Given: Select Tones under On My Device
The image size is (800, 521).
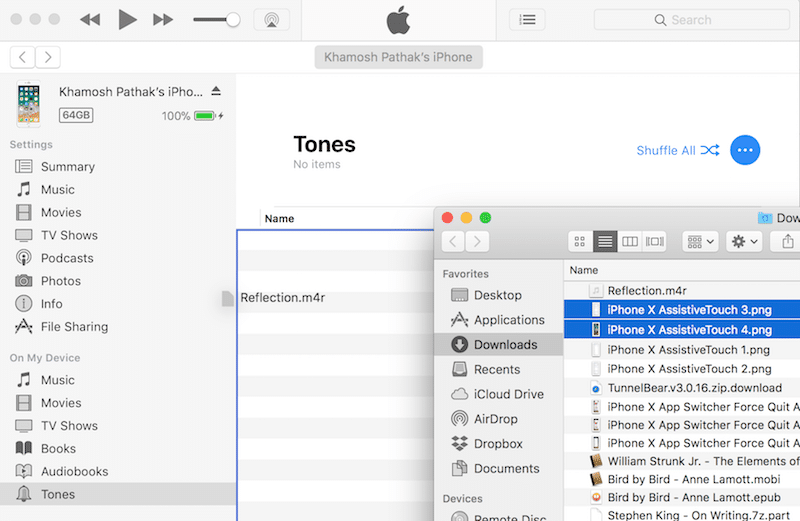Looking at the screenshot, I should click(x=57, y=494).
